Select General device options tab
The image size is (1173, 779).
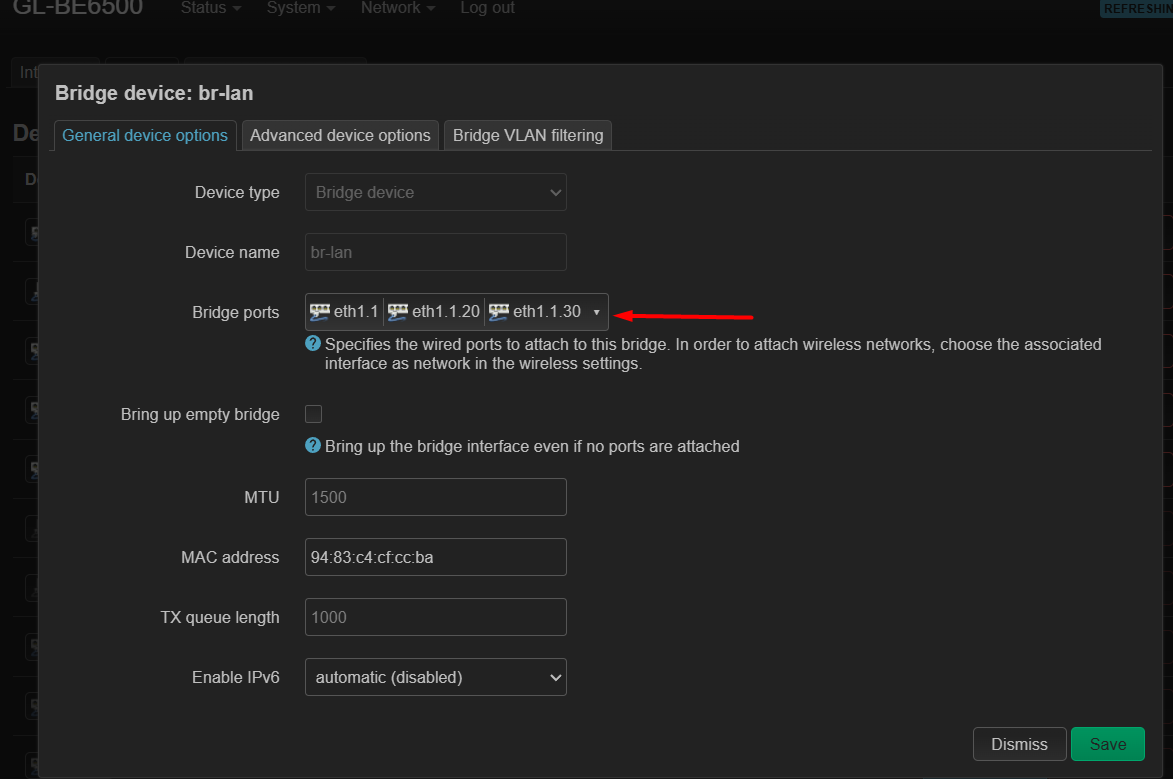click(145, 135)
